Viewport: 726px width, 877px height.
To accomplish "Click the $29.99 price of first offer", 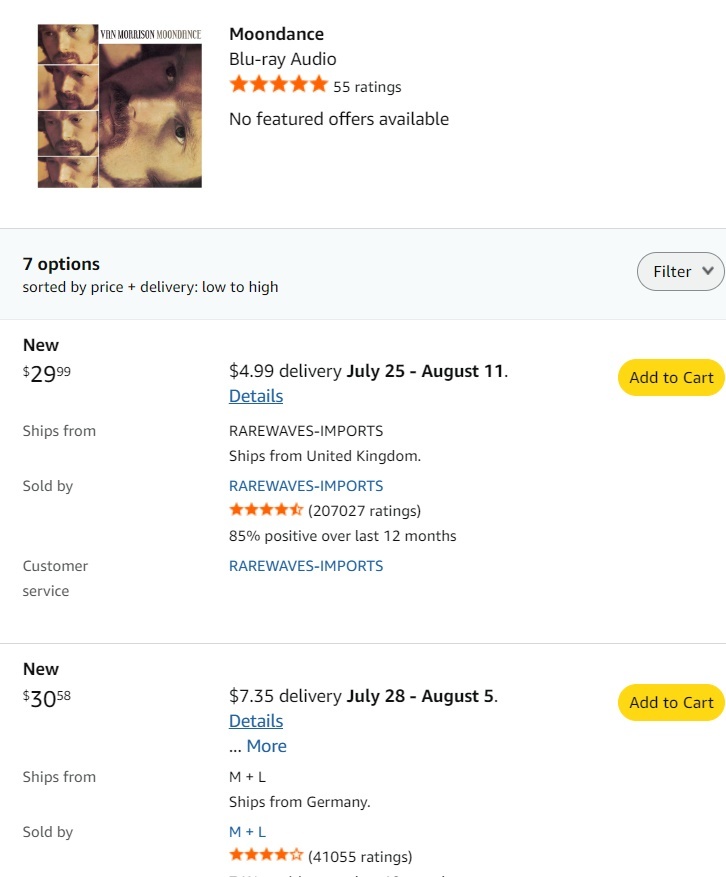I will click(x=47, y=373).
